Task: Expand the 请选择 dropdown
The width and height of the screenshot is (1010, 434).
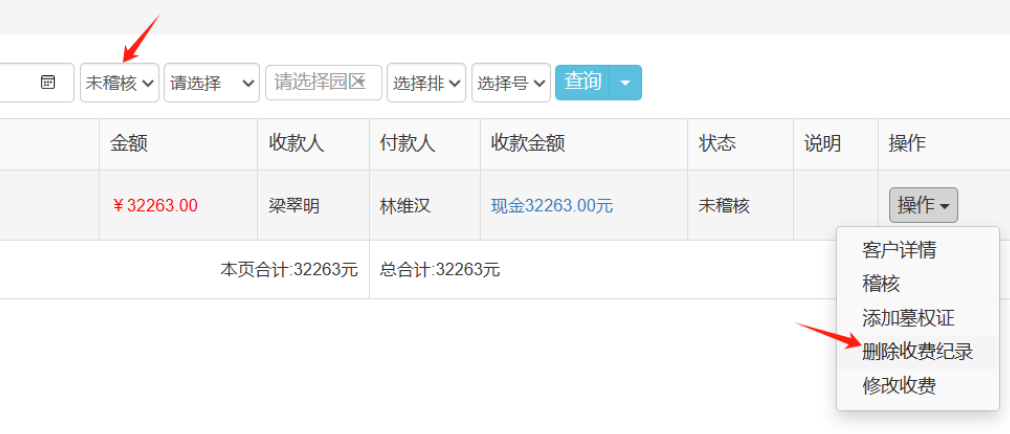Action: pos(212,83)
